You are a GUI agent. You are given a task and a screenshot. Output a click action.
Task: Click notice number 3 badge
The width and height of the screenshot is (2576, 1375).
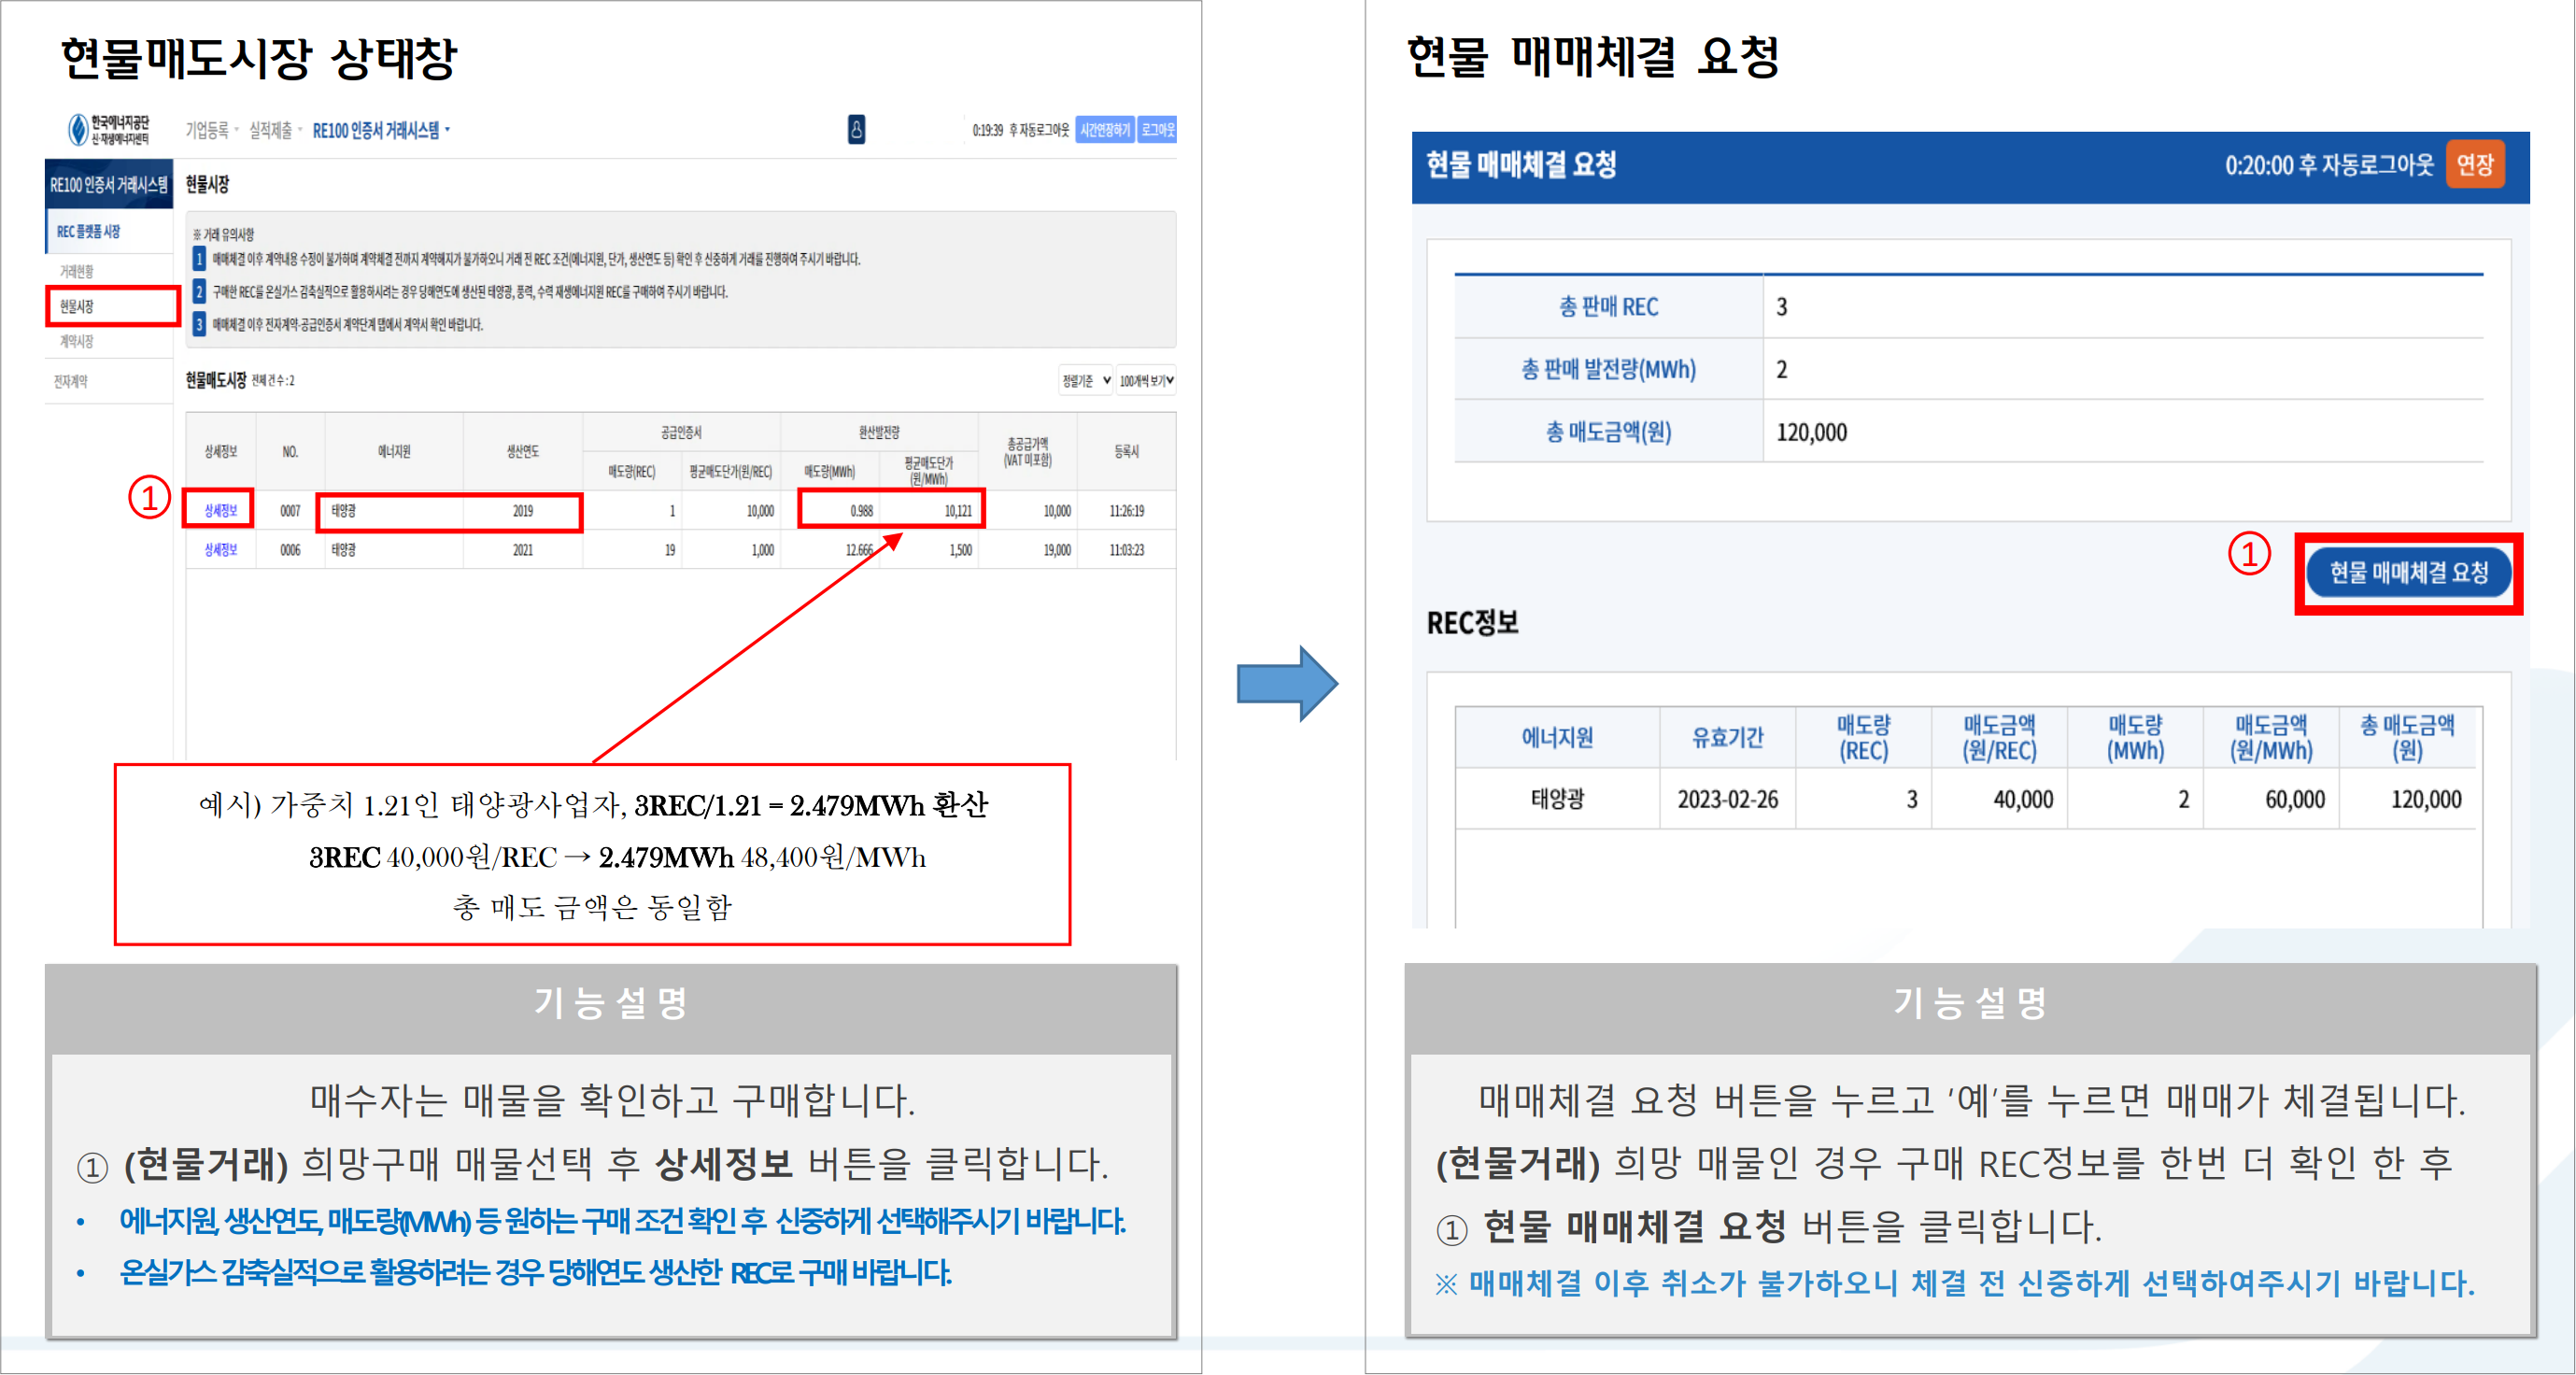pos(199,325)
